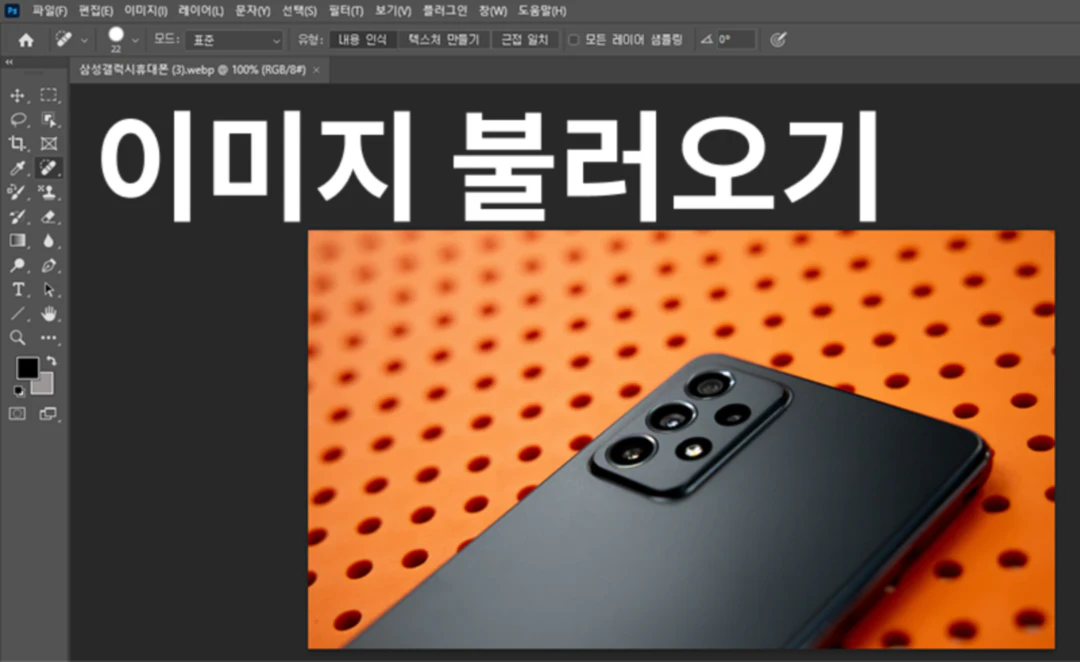Viewport: 1080px width, 662px height.
Task: Open the brush size picker dropdown
Action: [135, 41]
